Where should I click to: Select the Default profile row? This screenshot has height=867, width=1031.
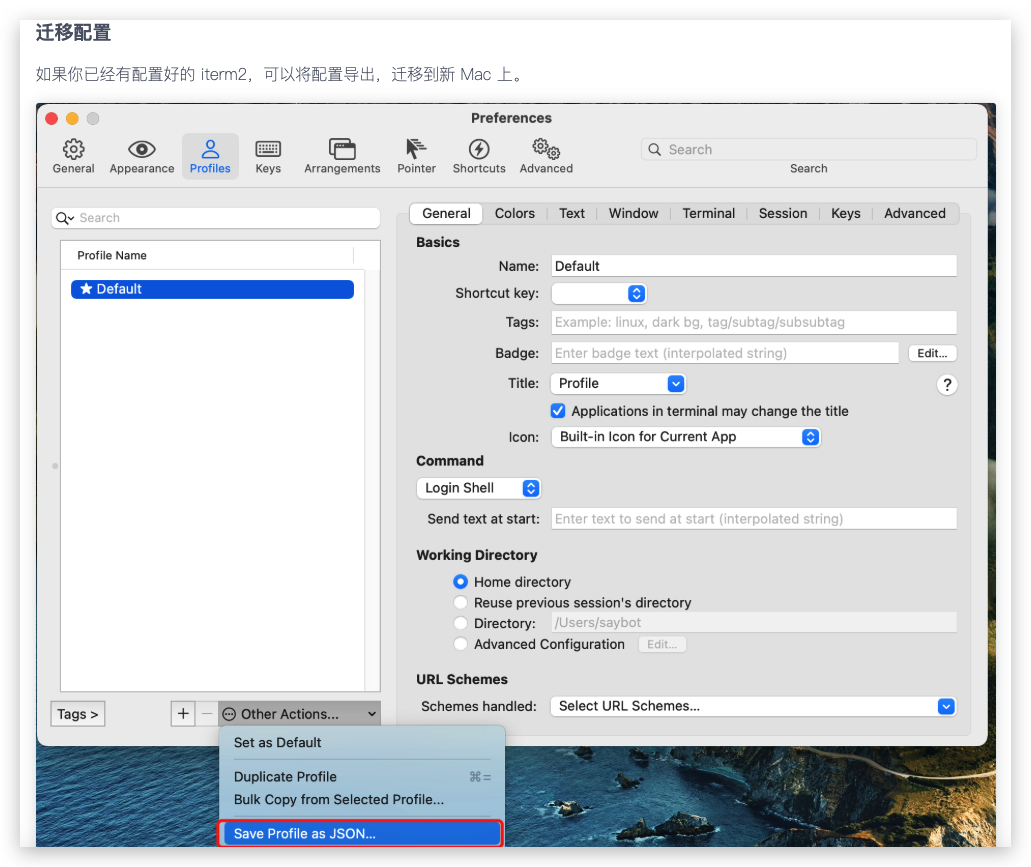212,289
